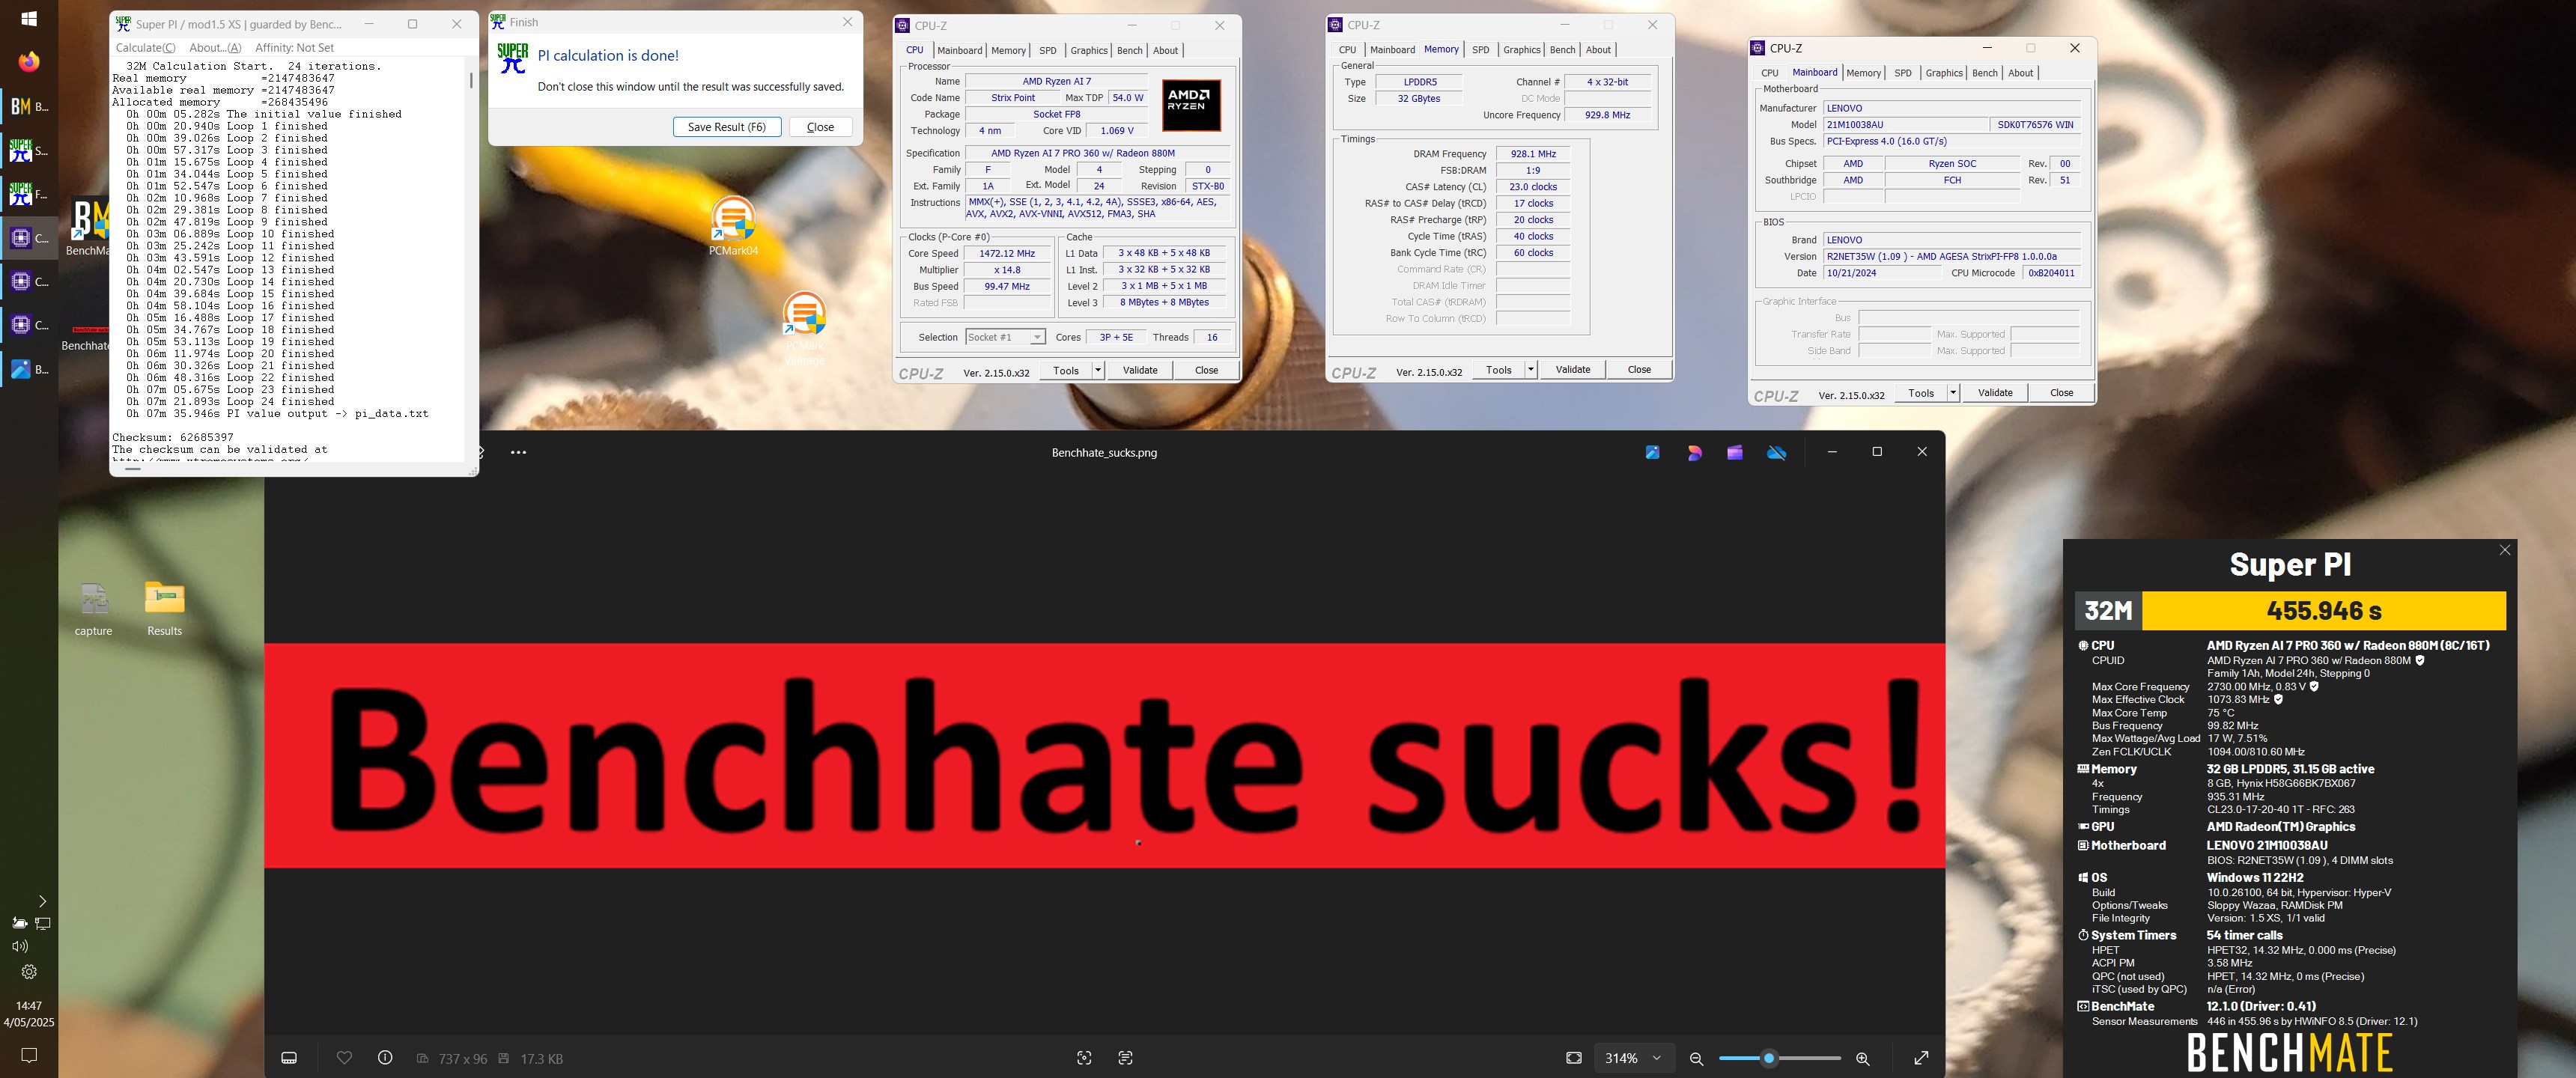Click the volume speaker tray icon
Screen dimensions: 2576x1078
pyautogui.click(x=19, y=946)
